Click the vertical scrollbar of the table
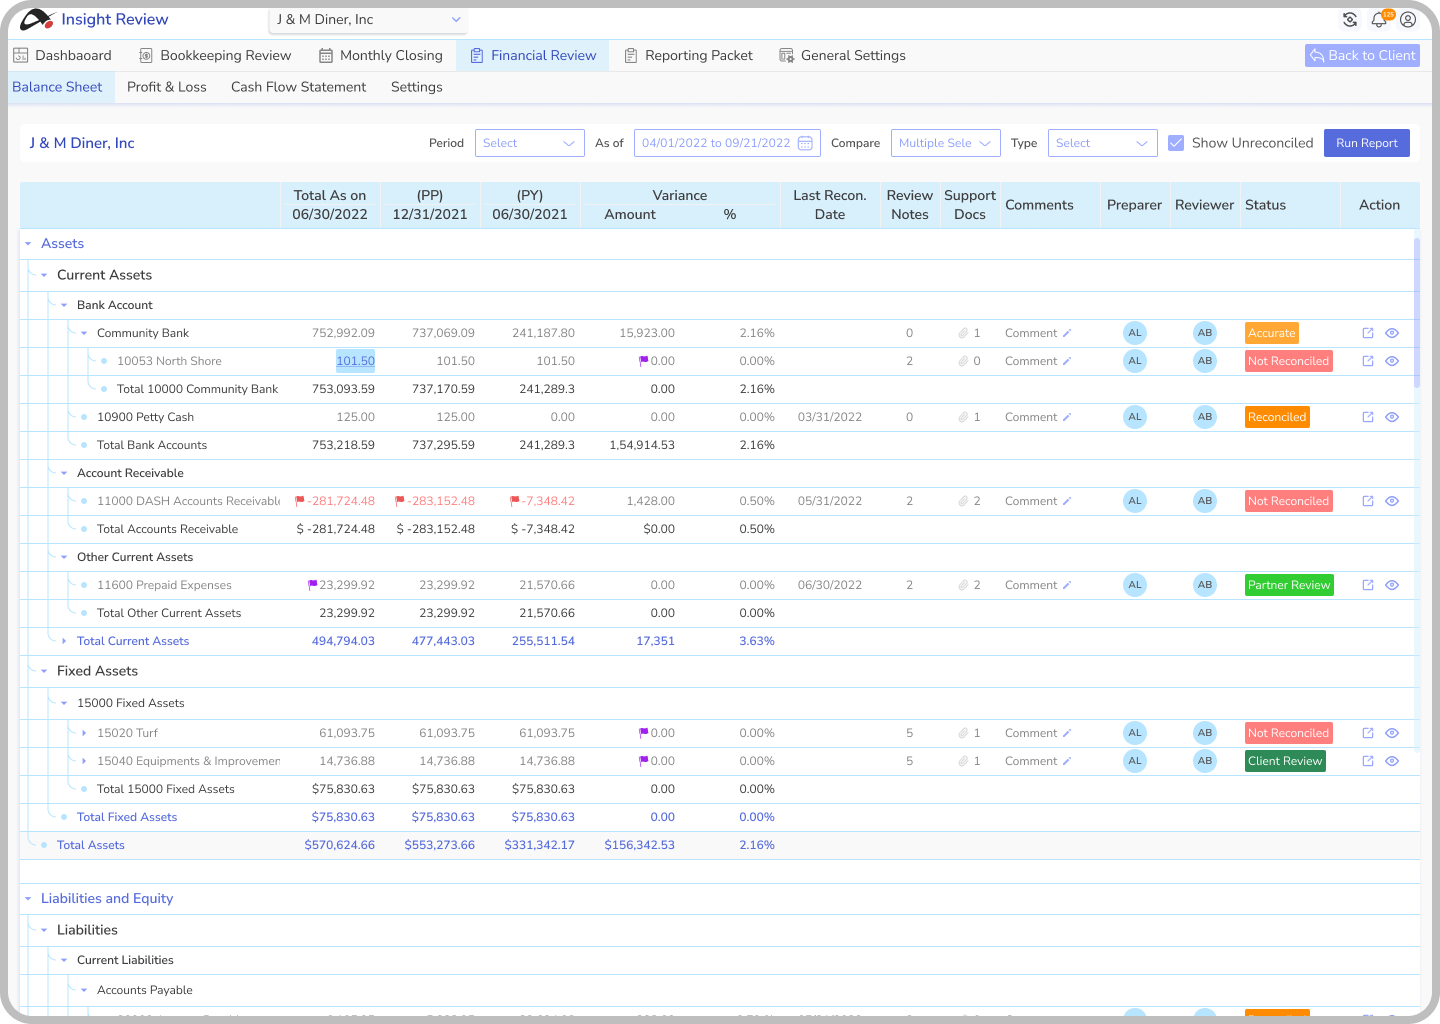This screenshot has height=1024, width=1440. coord(1416,312)
